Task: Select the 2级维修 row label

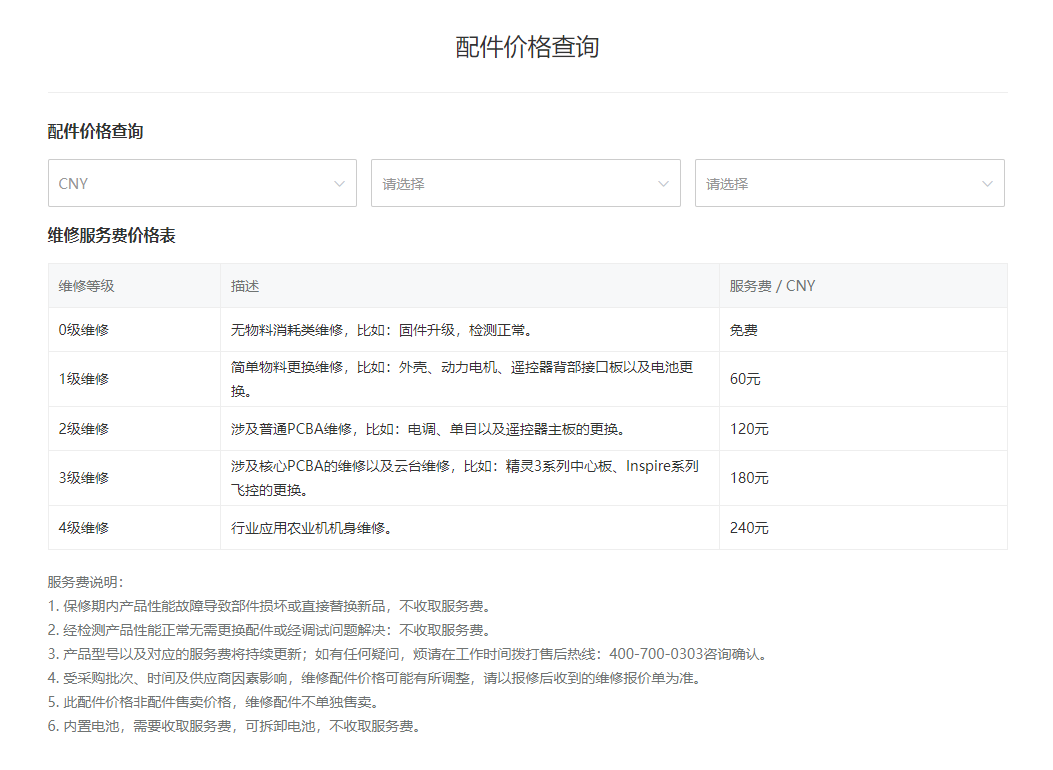Action: 84,428
